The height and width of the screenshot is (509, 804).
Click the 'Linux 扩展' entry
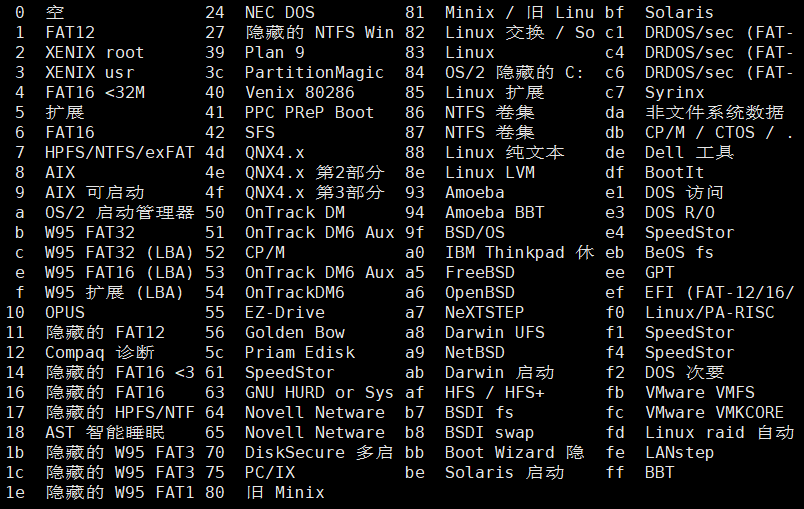tap(495, 92)
